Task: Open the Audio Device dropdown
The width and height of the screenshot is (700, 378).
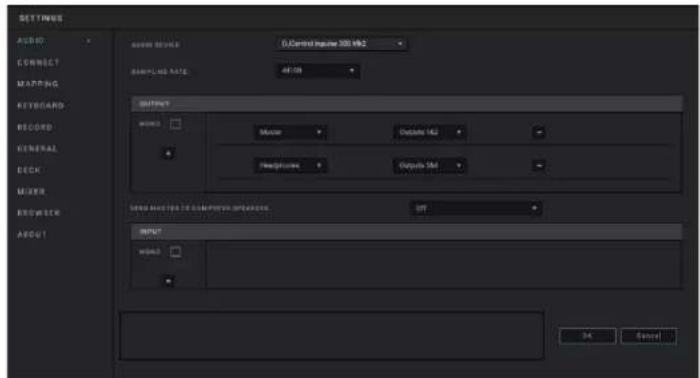Action: pos(342,44)
